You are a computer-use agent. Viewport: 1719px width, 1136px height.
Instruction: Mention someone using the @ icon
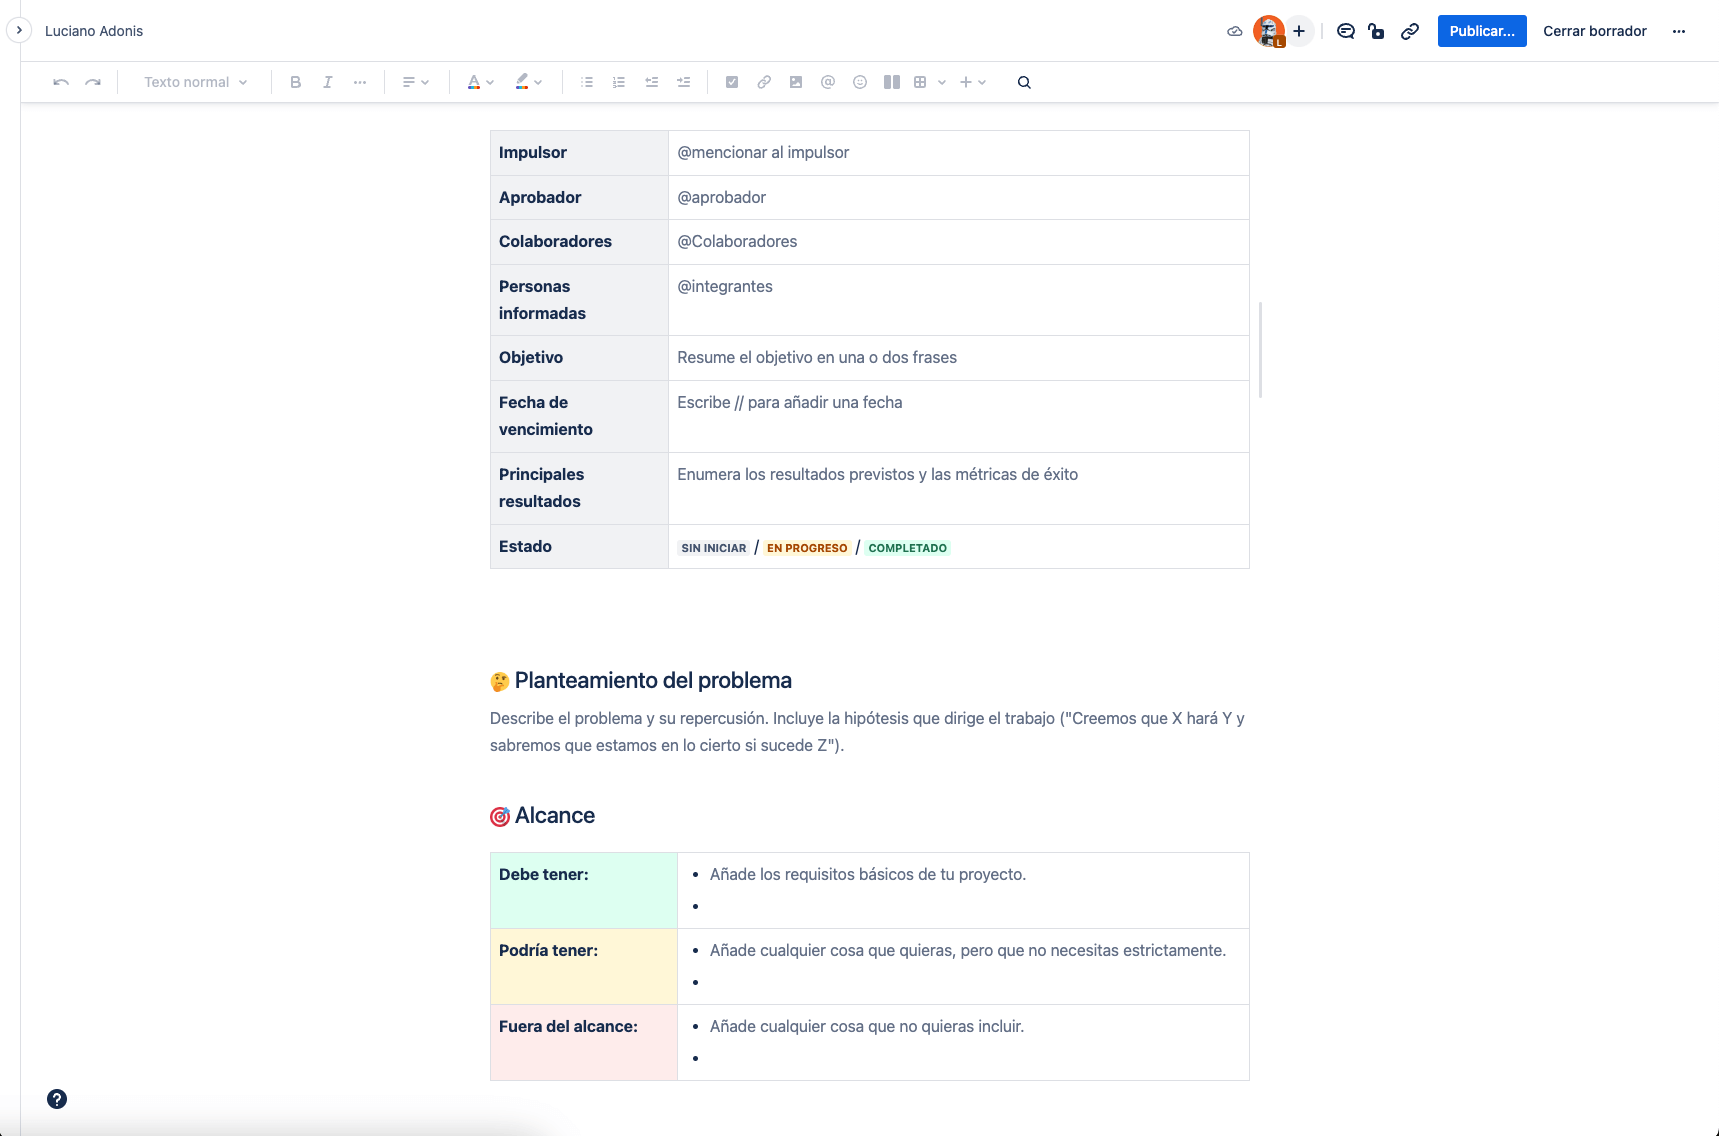coord(828,81)
